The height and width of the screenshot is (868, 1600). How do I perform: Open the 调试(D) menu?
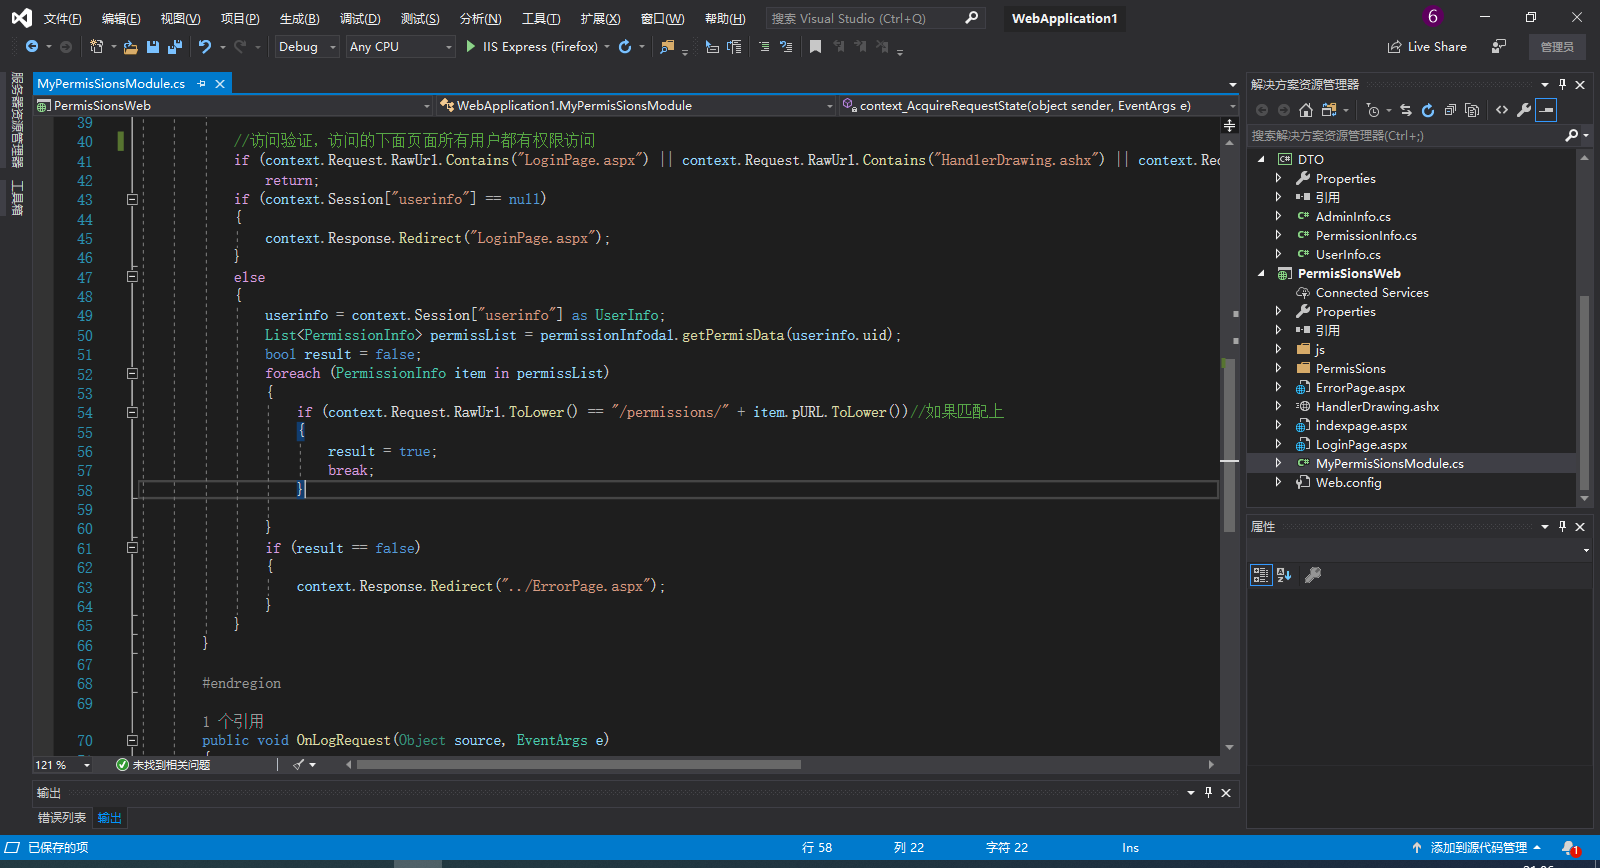coord(360,19)
